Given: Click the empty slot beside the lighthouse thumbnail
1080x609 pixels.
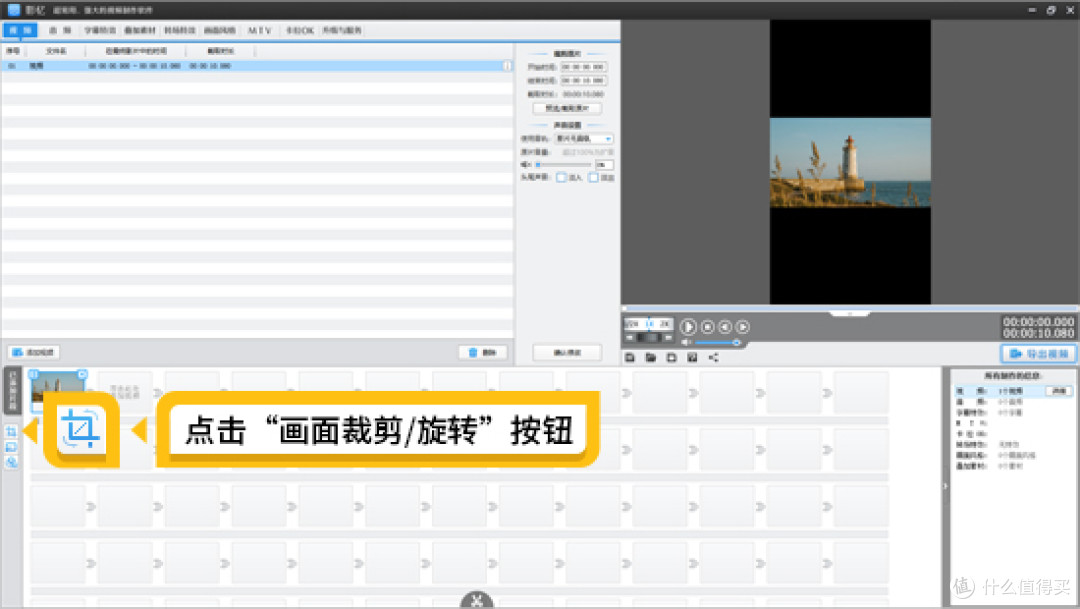Looking at the screenshot, I should pyautogui.click(x=124, y=391).
